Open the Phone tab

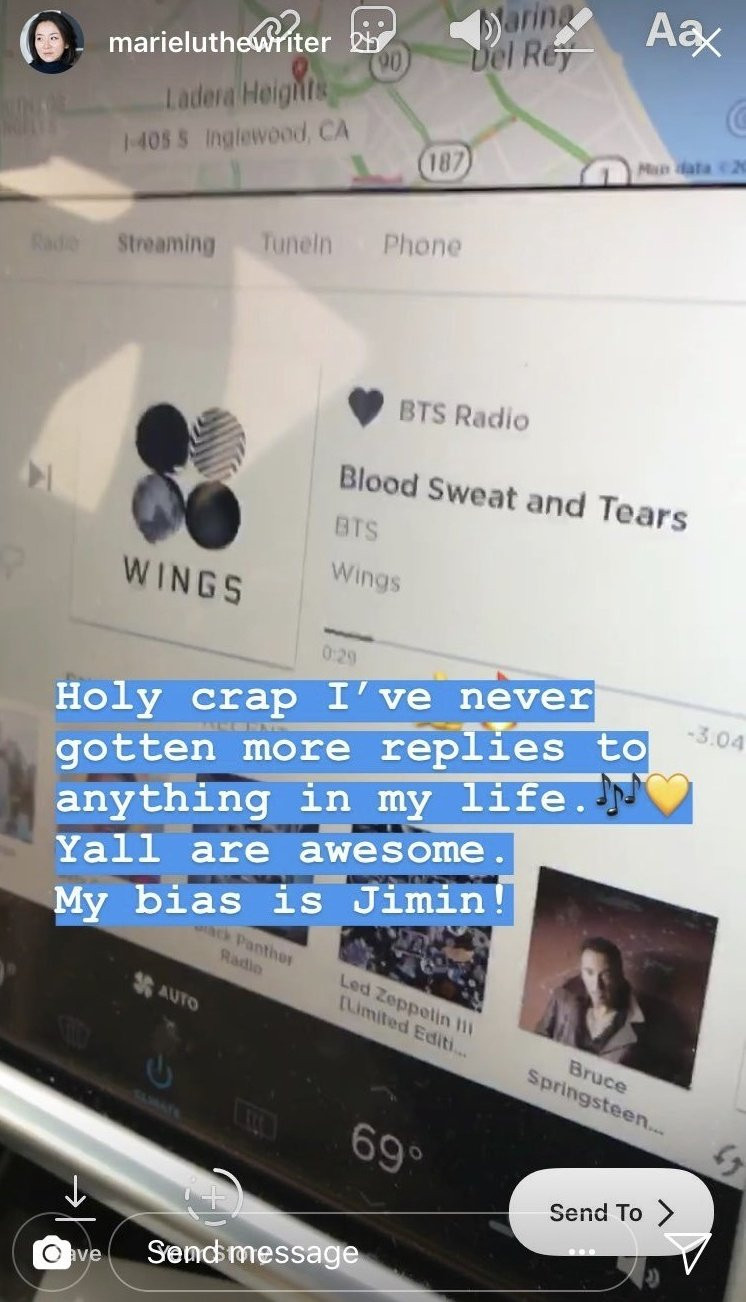pos(422,245)
